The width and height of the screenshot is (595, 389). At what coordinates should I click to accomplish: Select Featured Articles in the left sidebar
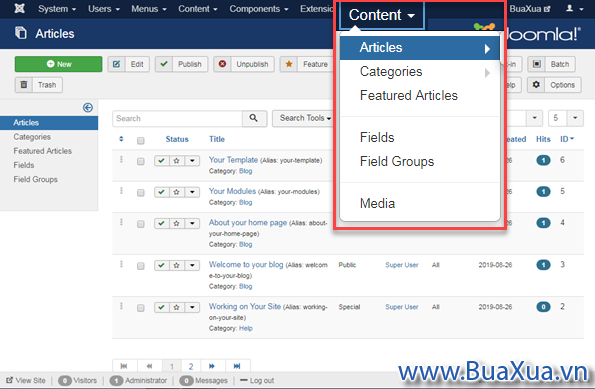(42, 151)
